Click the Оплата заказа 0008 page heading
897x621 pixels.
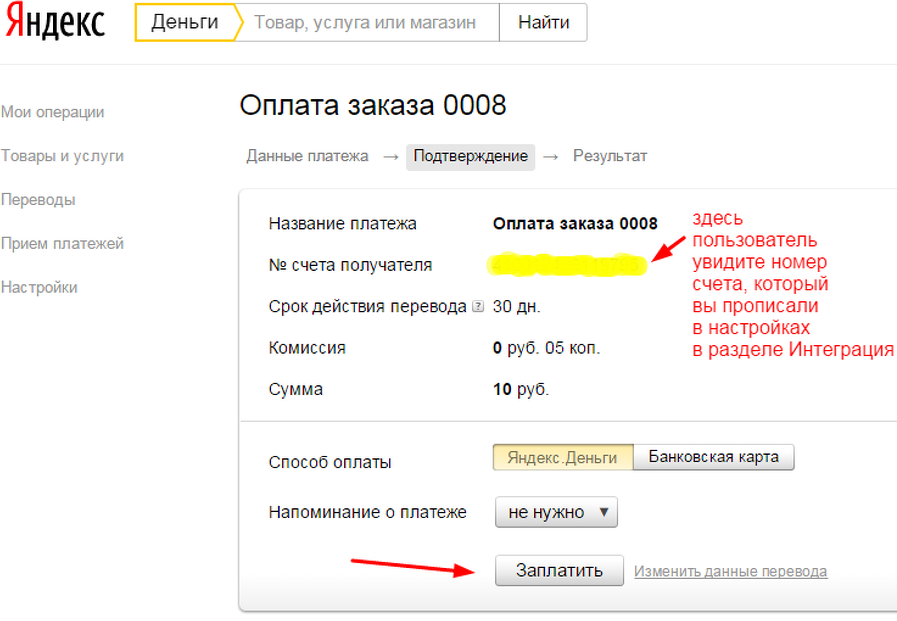(x=373, y=105)
